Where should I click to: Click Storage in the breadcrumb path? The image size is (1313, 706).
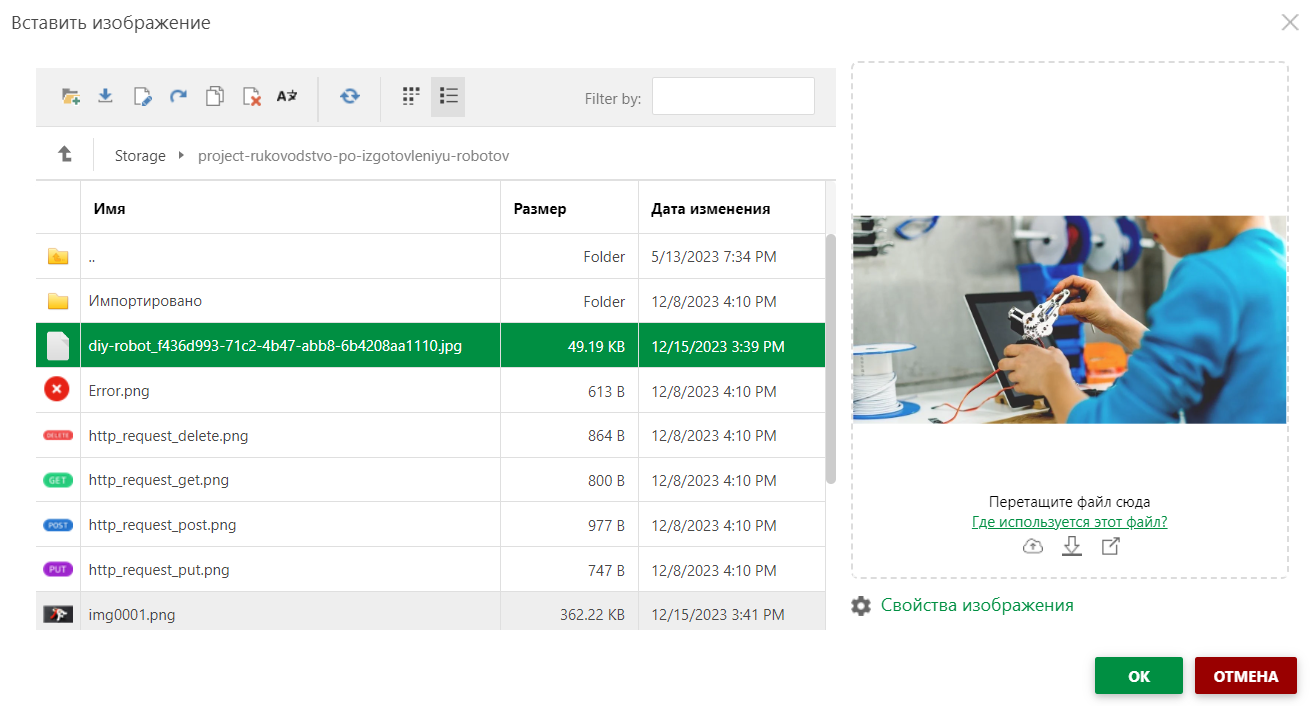point(140,156)
